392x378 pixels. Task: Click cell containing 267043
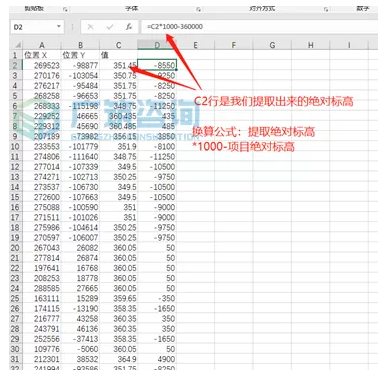point(42,248)
